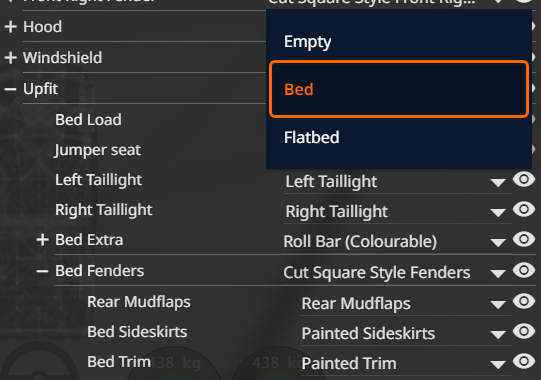Select the Bed Load tree item
This screenshot has width=541, height=380.
click(88, 120)
